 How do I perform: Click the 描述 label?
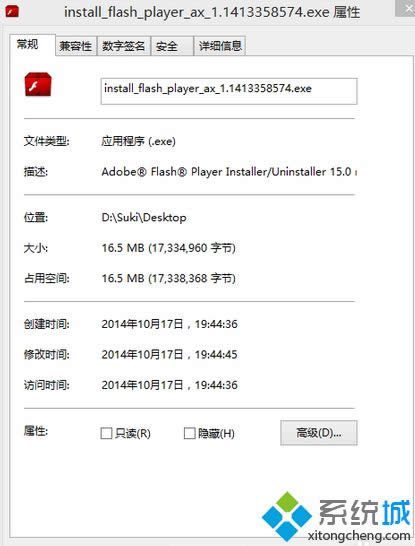pyautogui.click(x=36, y=172)
